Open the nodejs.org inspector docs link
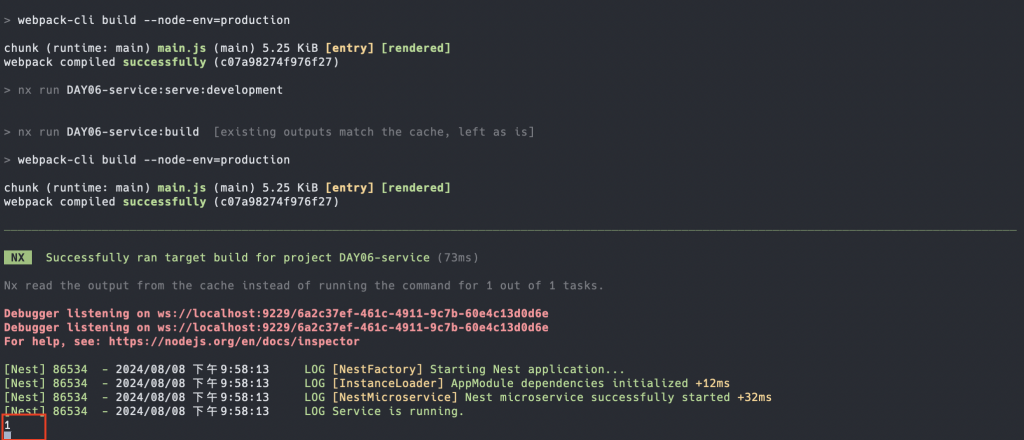The width and height of the screenshot is (1024, 440). click(234, 341)
